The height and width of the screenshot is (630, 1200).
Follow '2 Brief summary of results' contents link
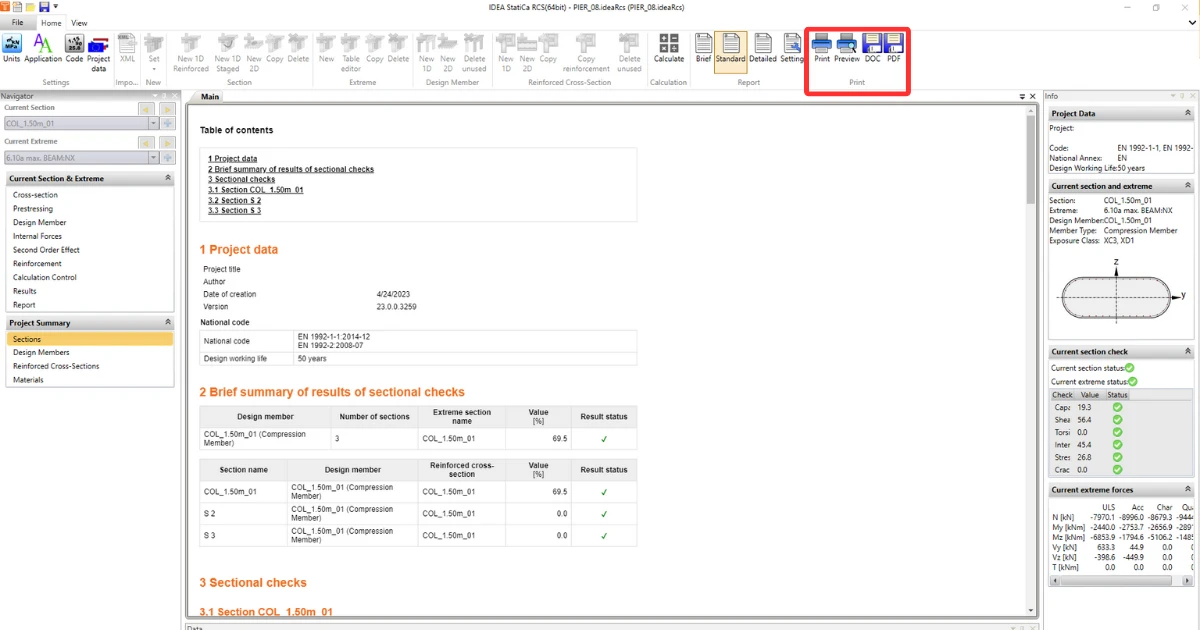291,169
